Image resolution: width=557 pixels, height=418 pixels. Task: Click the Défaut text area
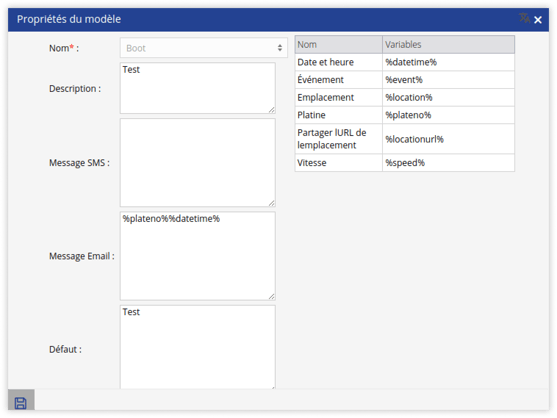point(198,347)
